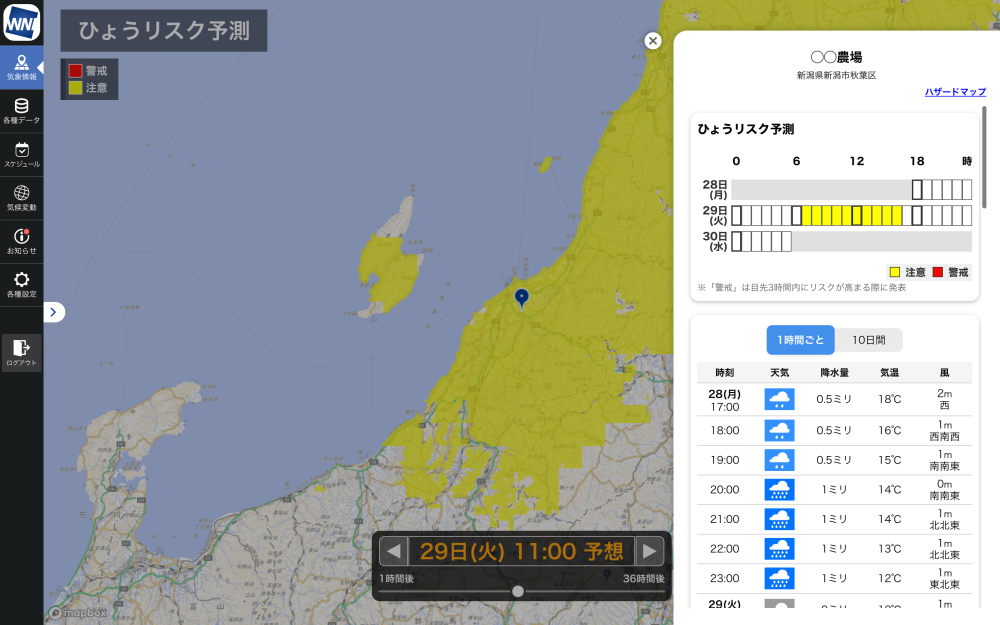The image size is (1000, 625).
Task: Open 気候変動 climate change section
Action: (21, 198)
